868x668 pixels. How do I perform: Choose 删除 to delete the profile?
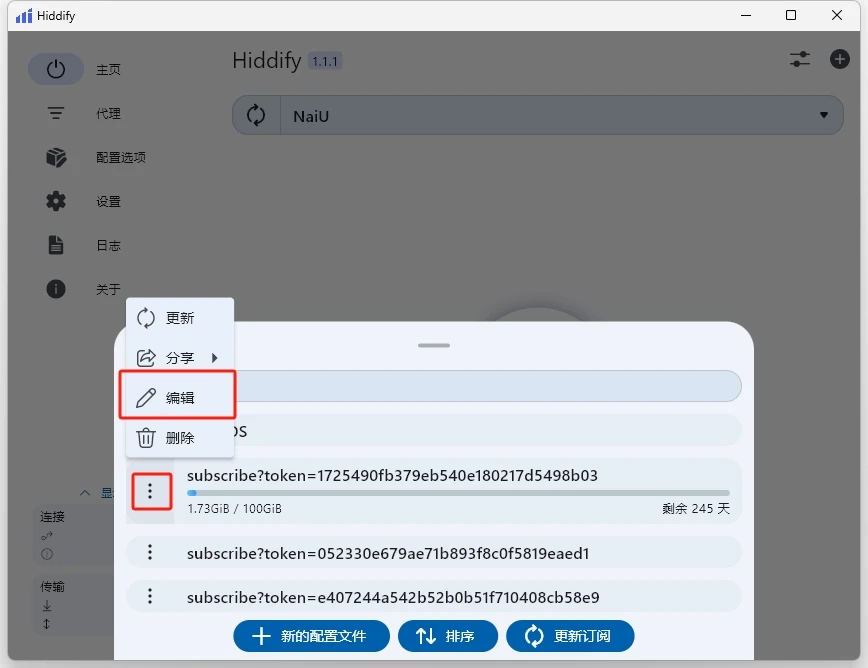[177, 437]
